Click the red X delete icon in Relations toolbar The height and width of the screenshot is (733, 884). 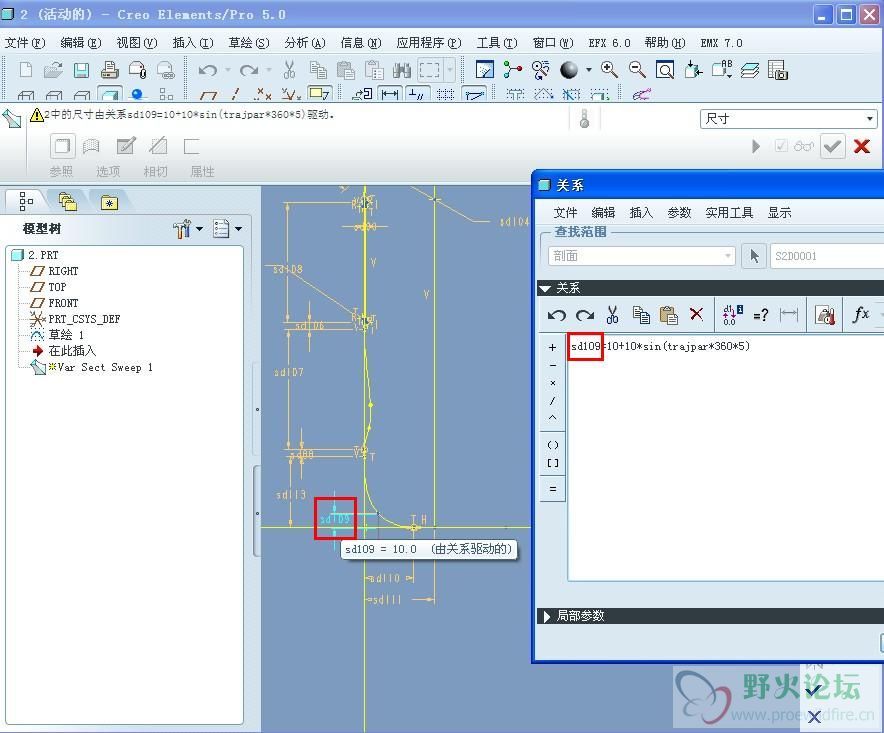[x=697, y=314]
